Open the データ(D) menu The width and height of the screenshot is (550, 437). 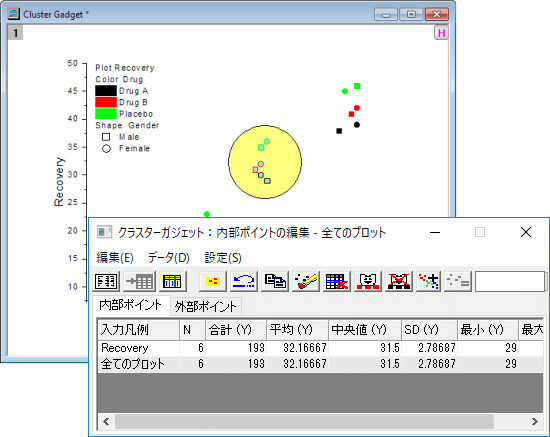point(169,258)
